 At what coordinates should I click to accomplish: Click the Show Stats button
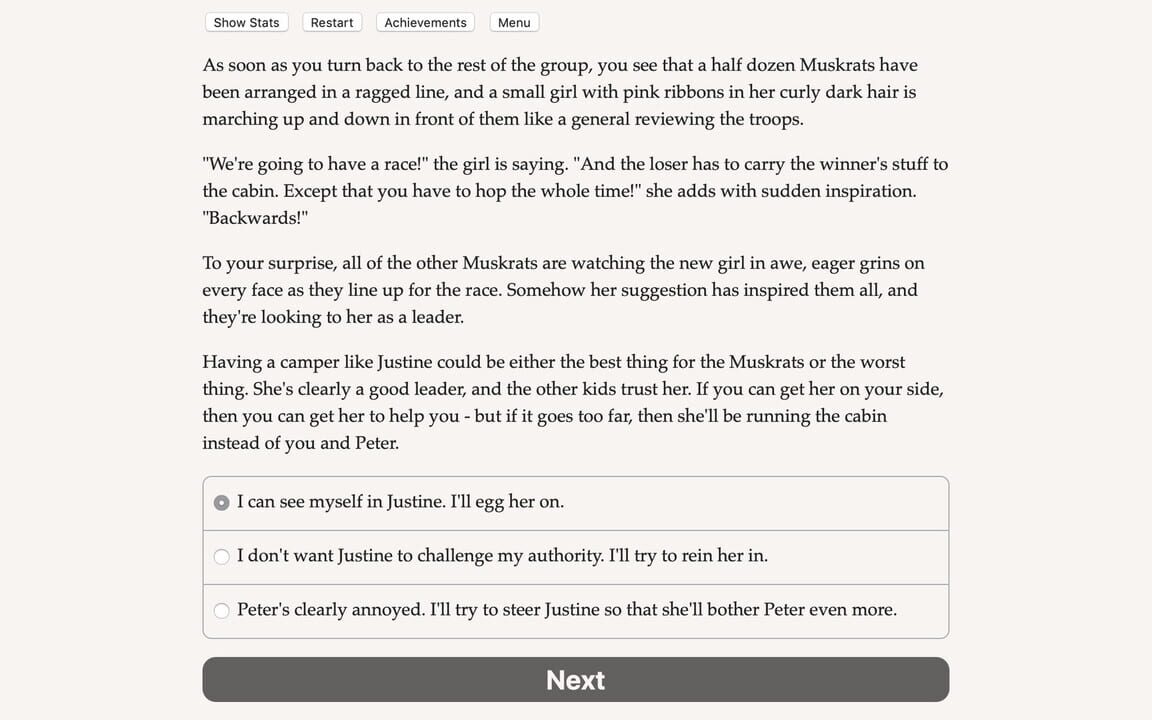pos(246,22)
